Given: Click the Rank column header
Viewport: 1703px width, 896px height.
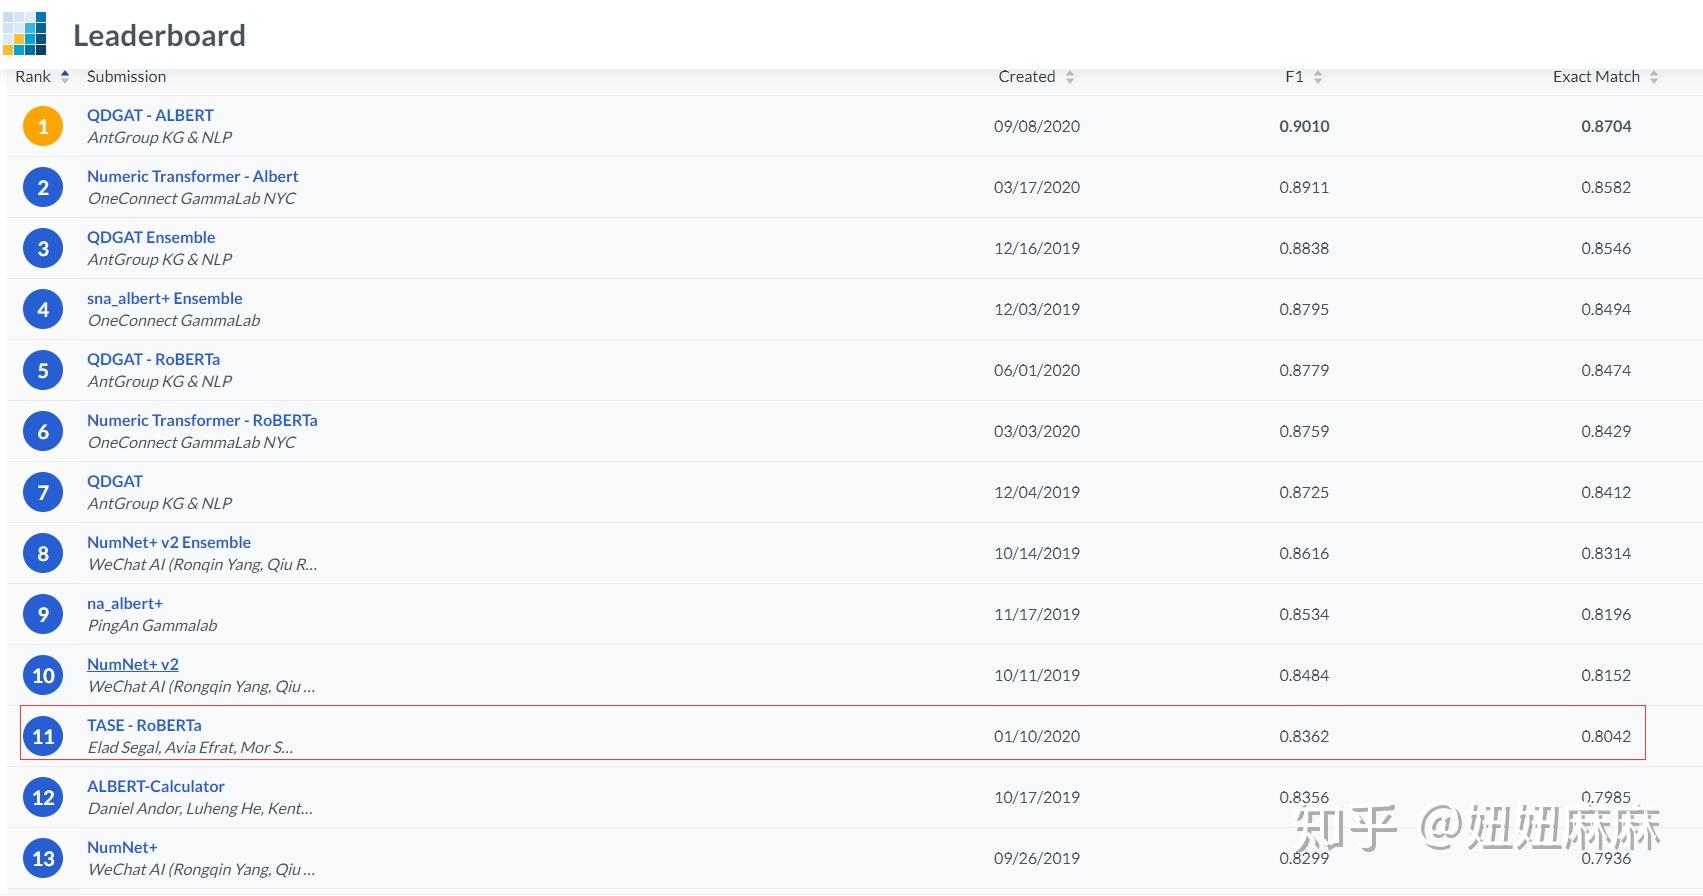Looking at the screenshot, I should click(x=33, y=77).
